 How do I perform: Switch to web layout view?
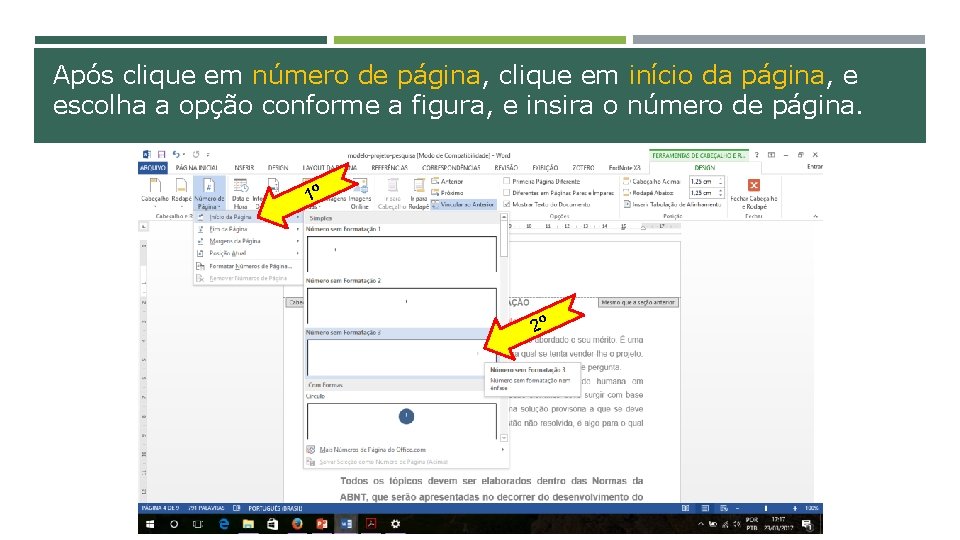point(724,508)
